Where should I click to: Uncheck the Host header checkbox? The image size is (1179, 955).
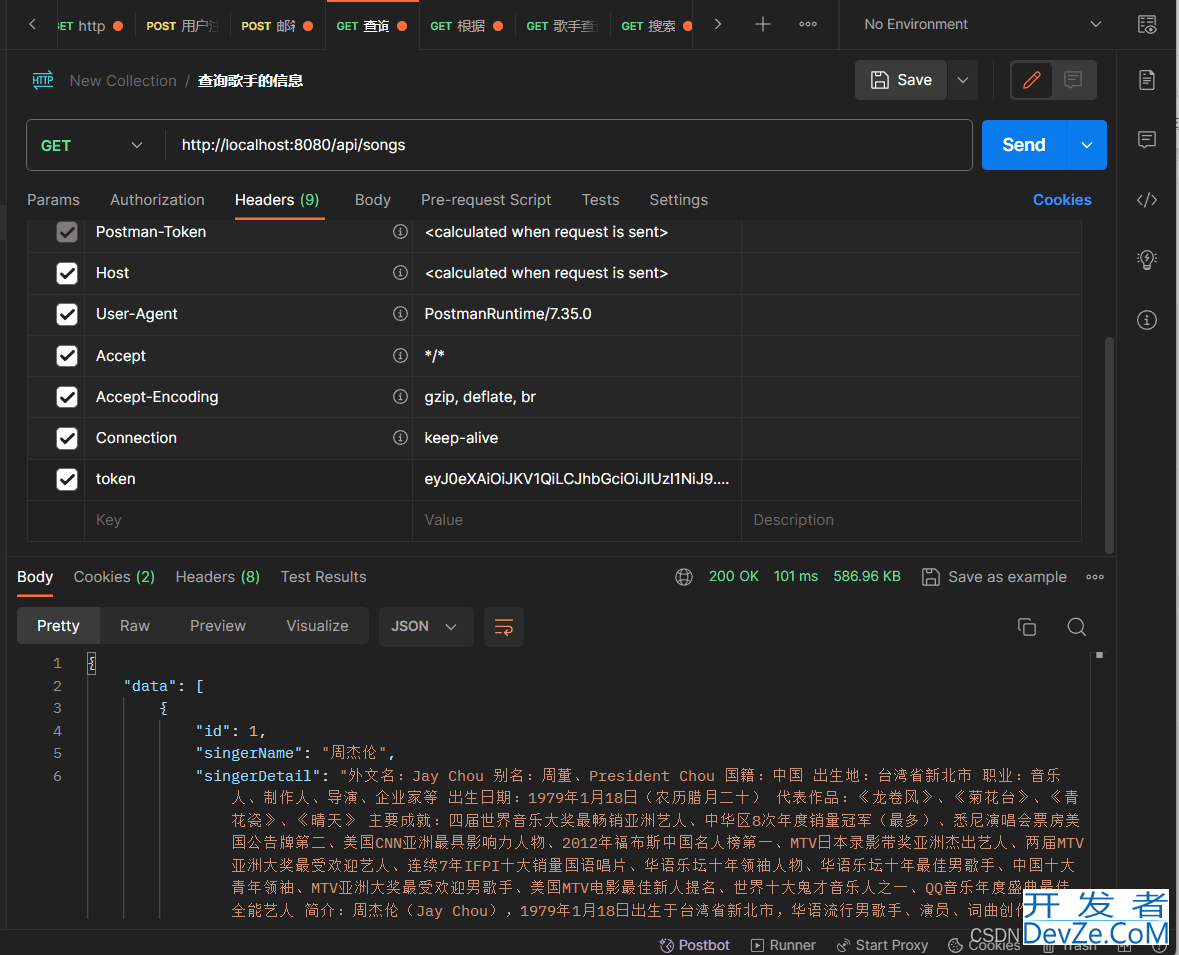click(x=67, y=273)
